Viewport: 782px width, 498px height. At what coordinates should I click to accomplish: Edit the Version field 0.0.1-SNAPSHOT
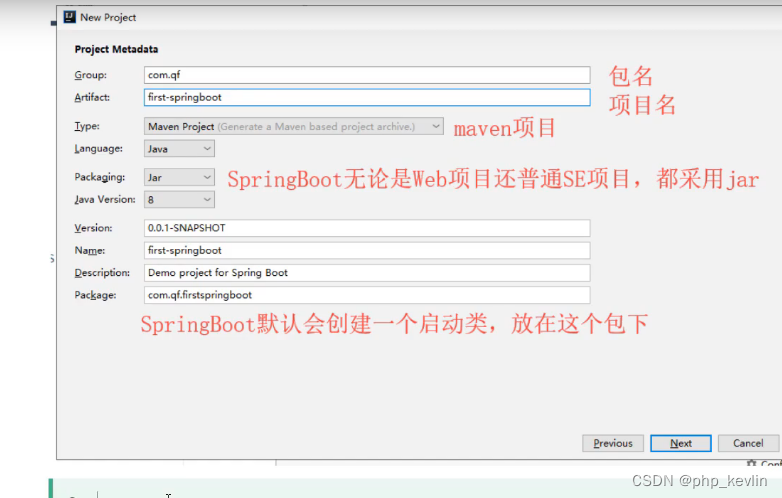coord(367,228)
